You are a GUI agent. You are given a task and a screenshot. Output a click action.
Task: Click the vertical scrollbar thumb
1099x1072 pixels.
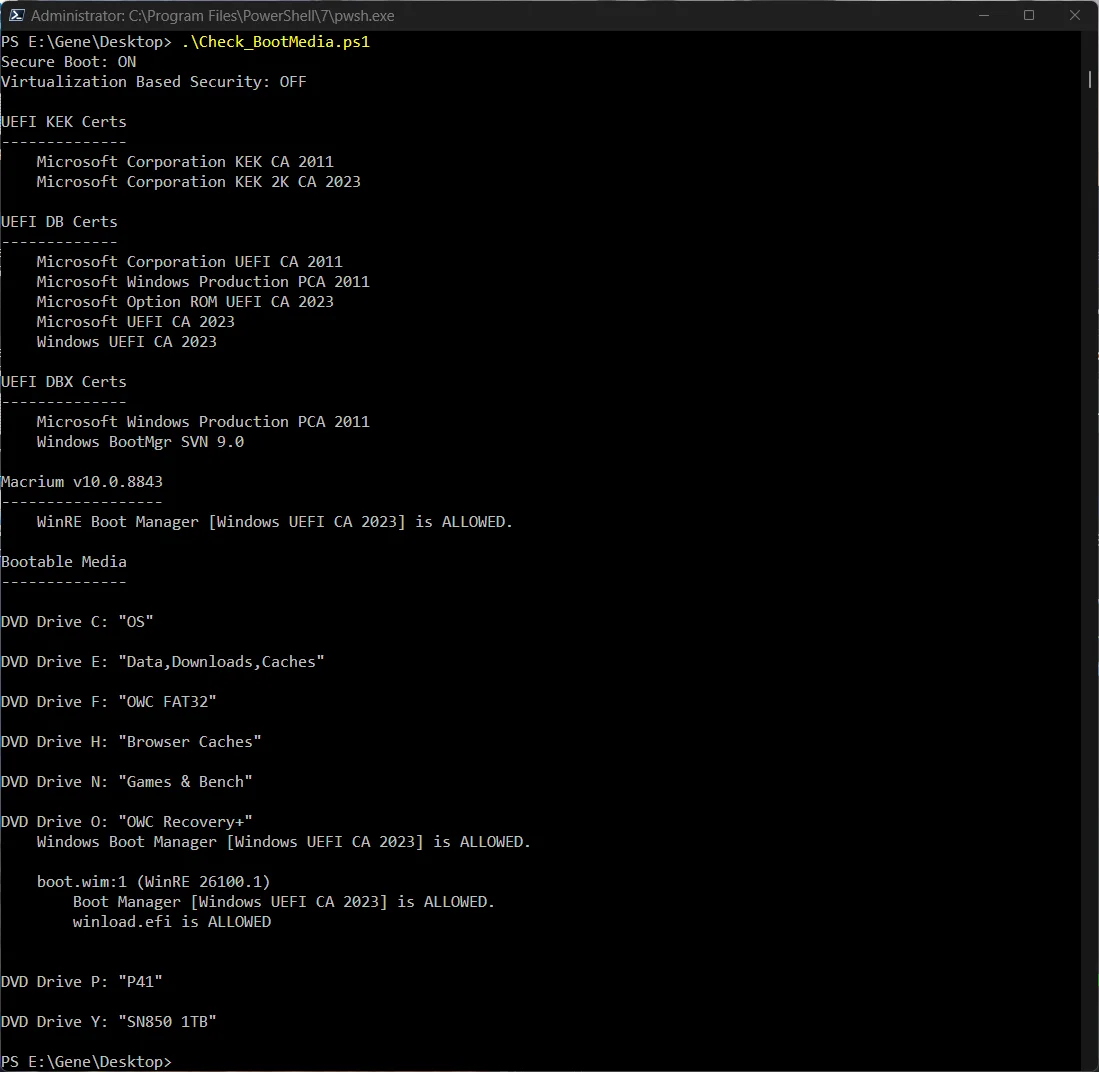(1089, 79)
